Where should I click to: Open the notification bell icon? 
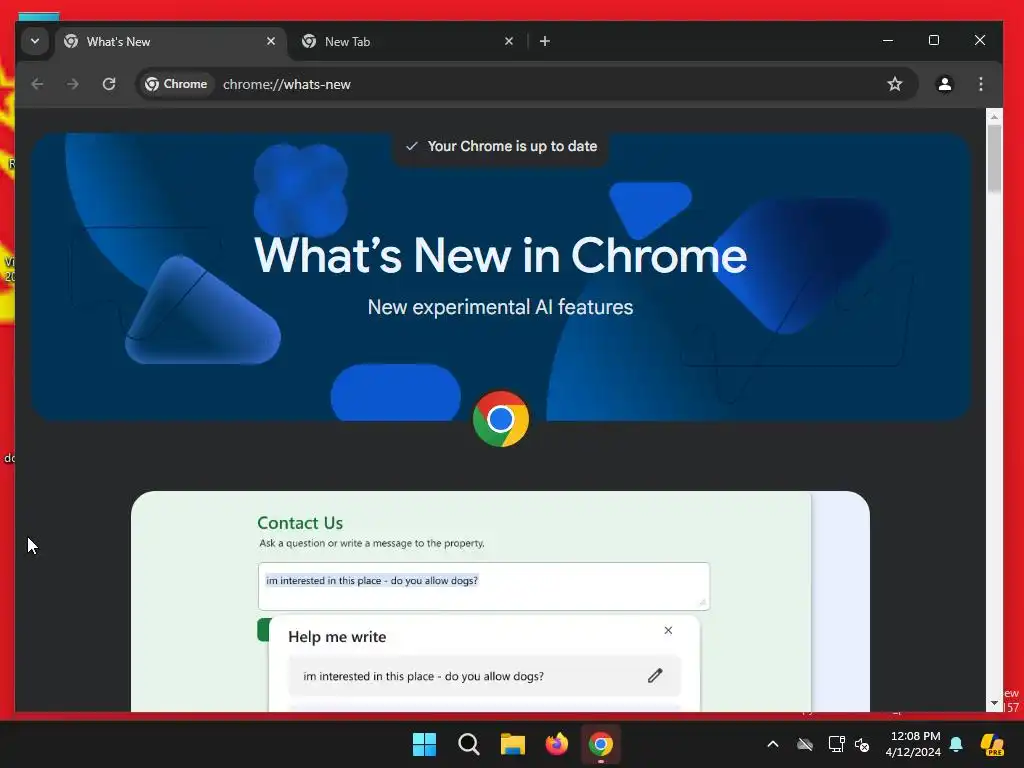pyautogui.click(x=956, y=744)
